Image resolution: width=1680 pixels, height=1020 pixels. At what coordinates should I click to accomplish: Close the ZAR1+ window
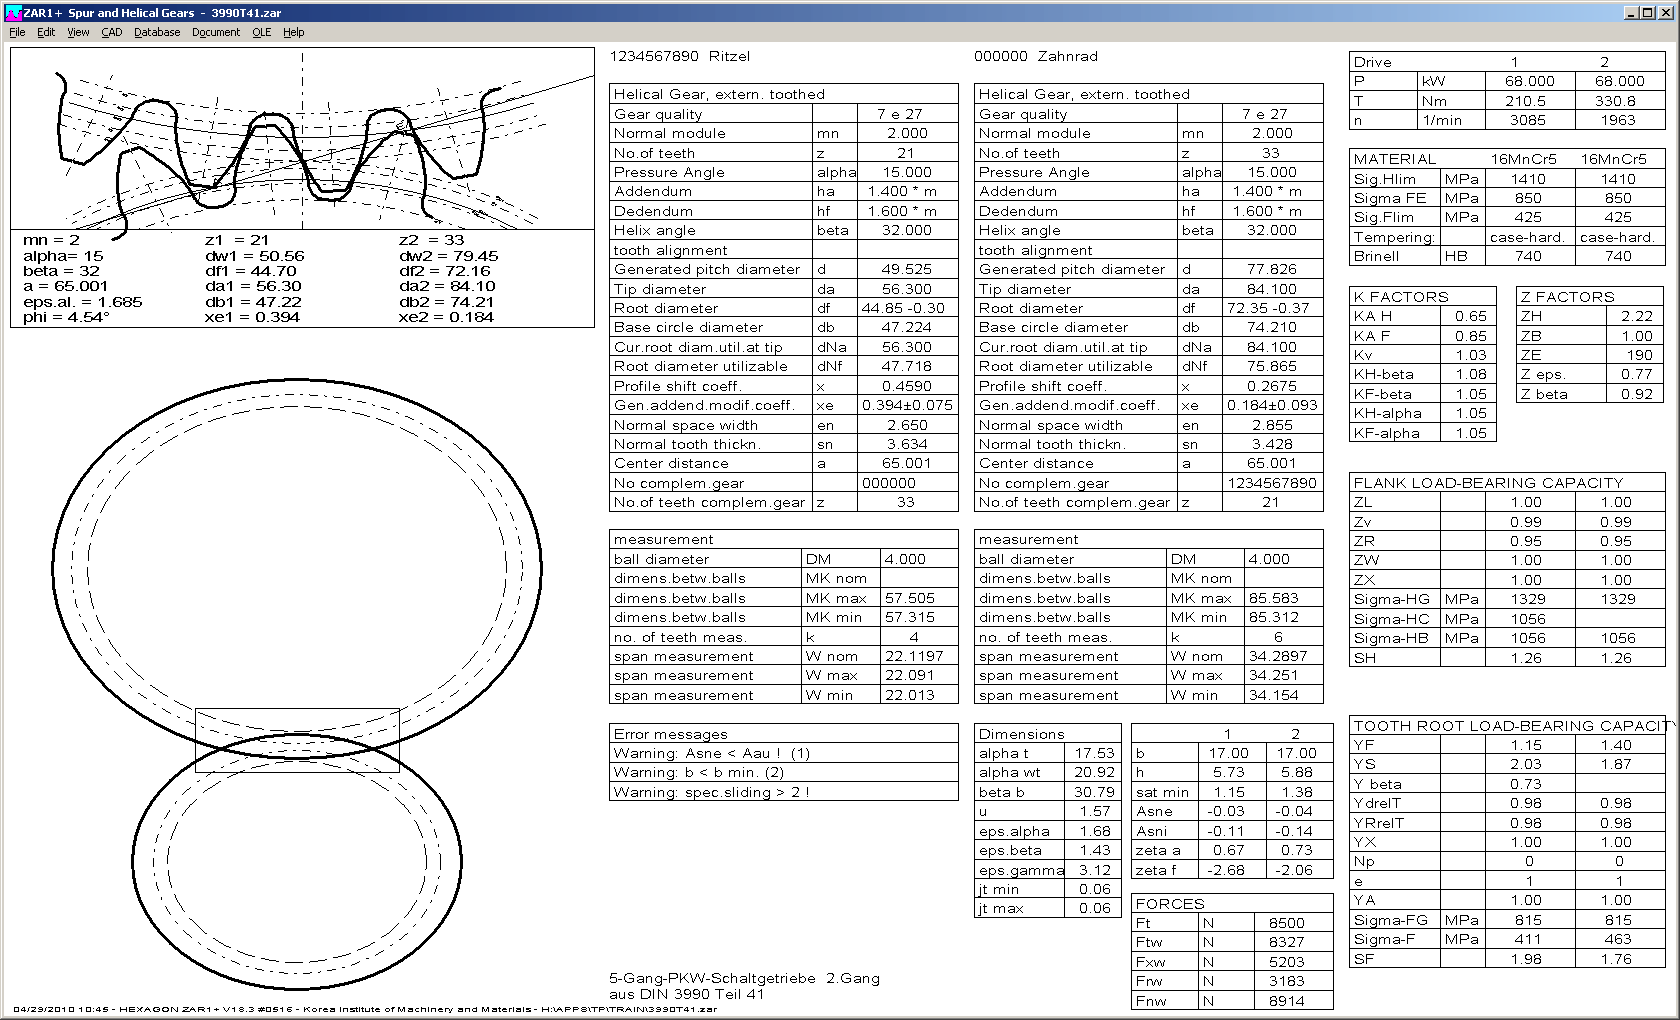1666,13
